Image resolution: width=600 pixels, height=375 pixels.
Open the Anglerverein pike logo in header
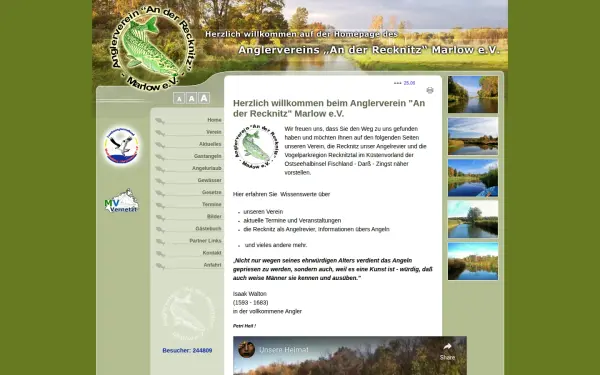tap(153, 48)
